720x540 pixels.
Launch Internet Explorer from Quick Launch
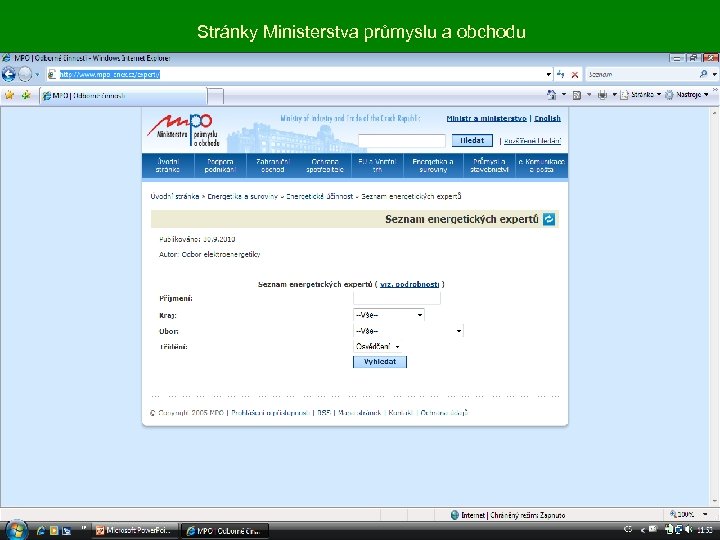coord(40,531)
